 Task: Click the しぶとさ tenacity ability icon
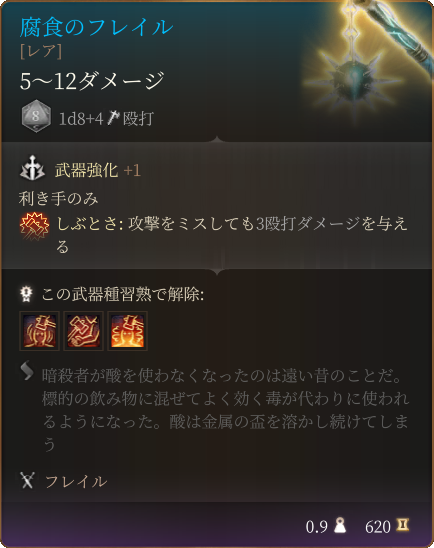[34, 226]
